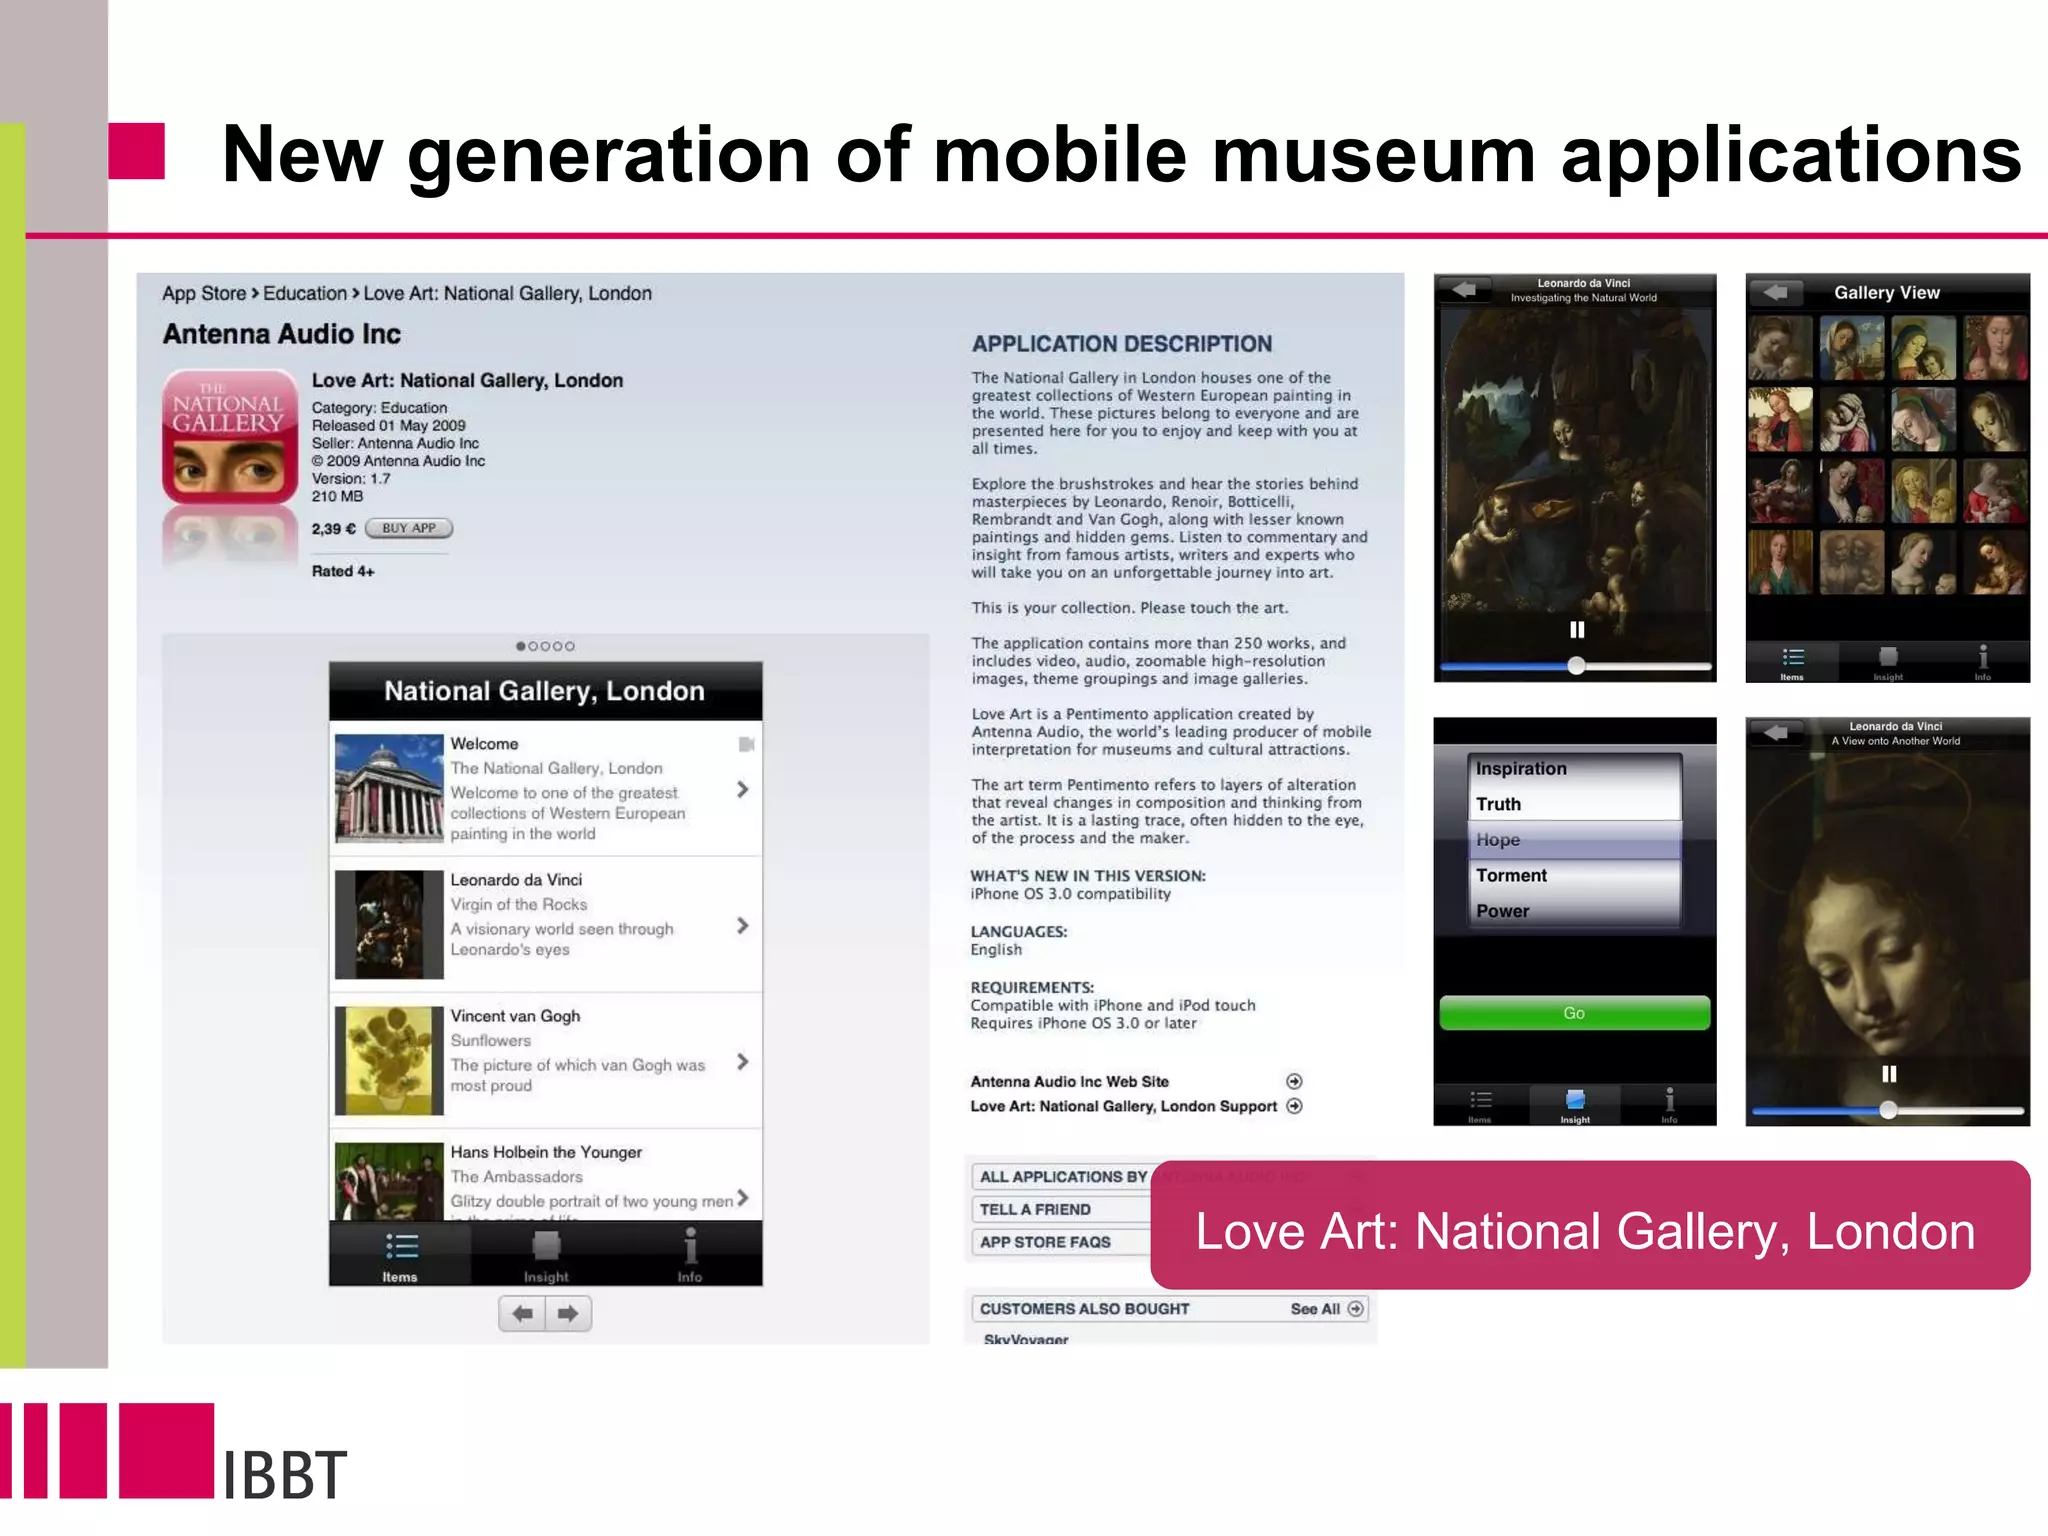The height and width of the screenshot is (1536, 2048).
Task: Click the green Go button
Action: 1575,1013
